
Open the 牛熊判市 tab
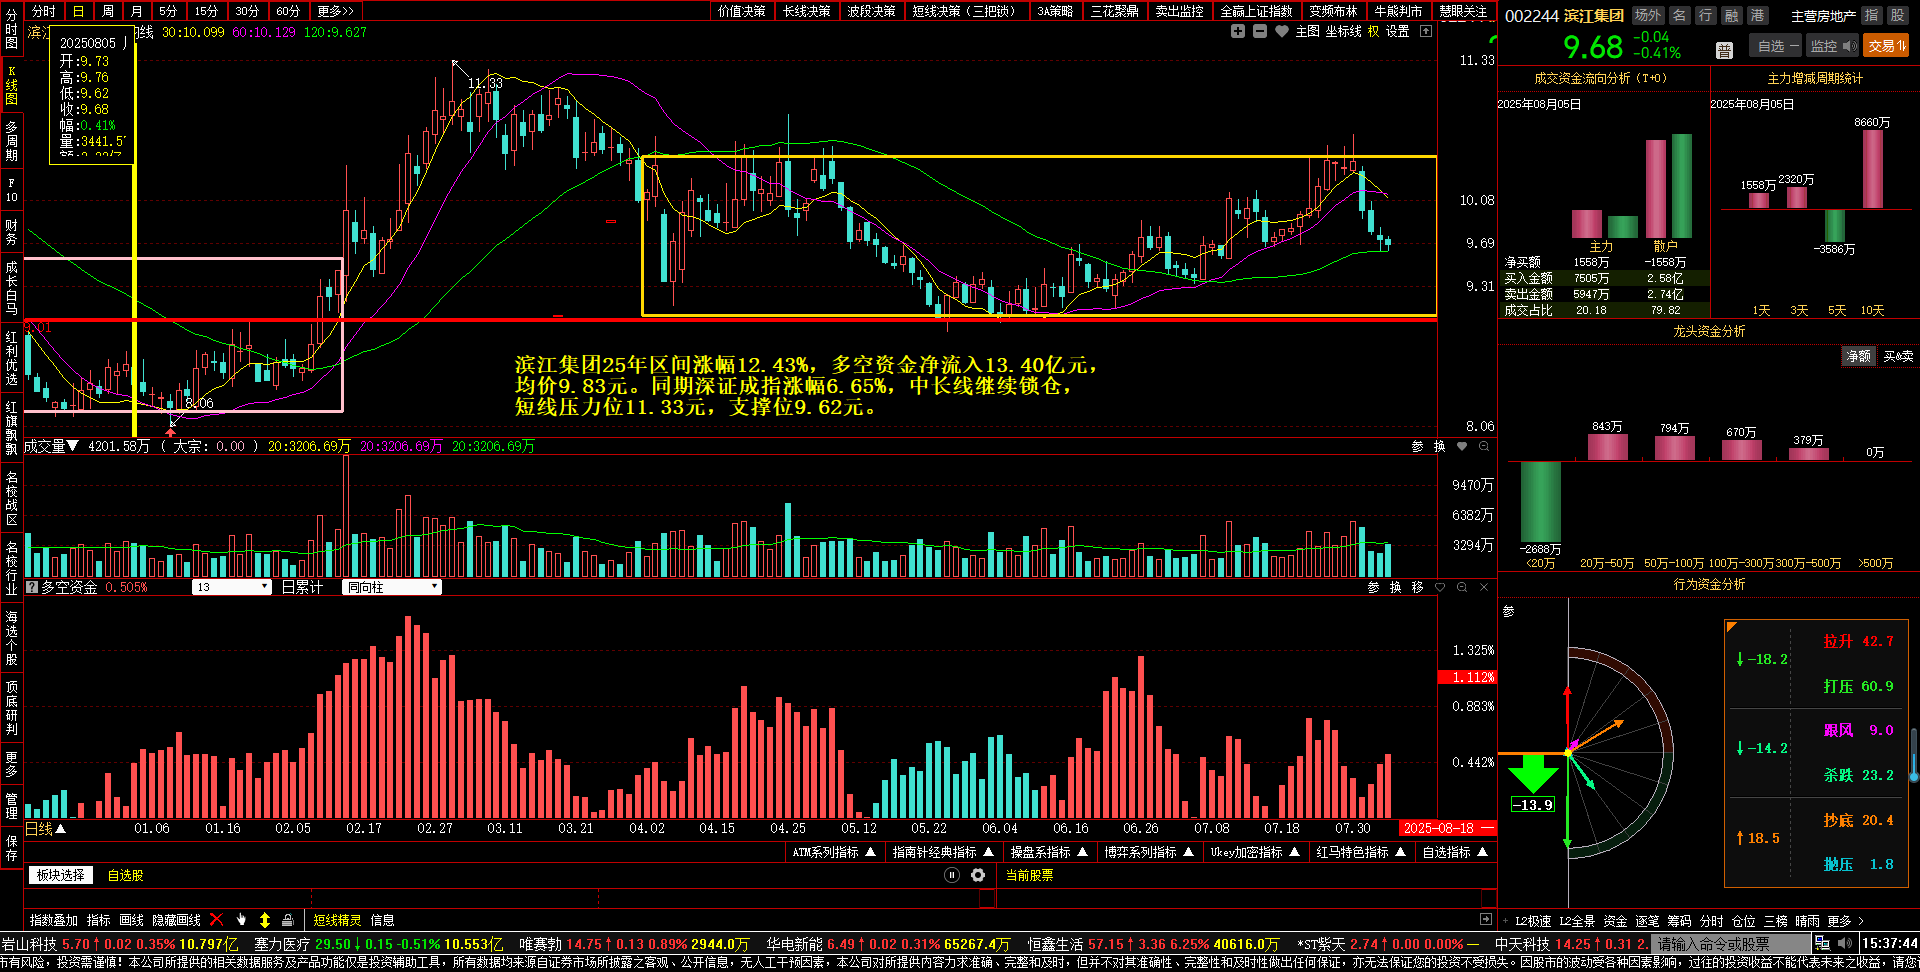coord(1398,11)
